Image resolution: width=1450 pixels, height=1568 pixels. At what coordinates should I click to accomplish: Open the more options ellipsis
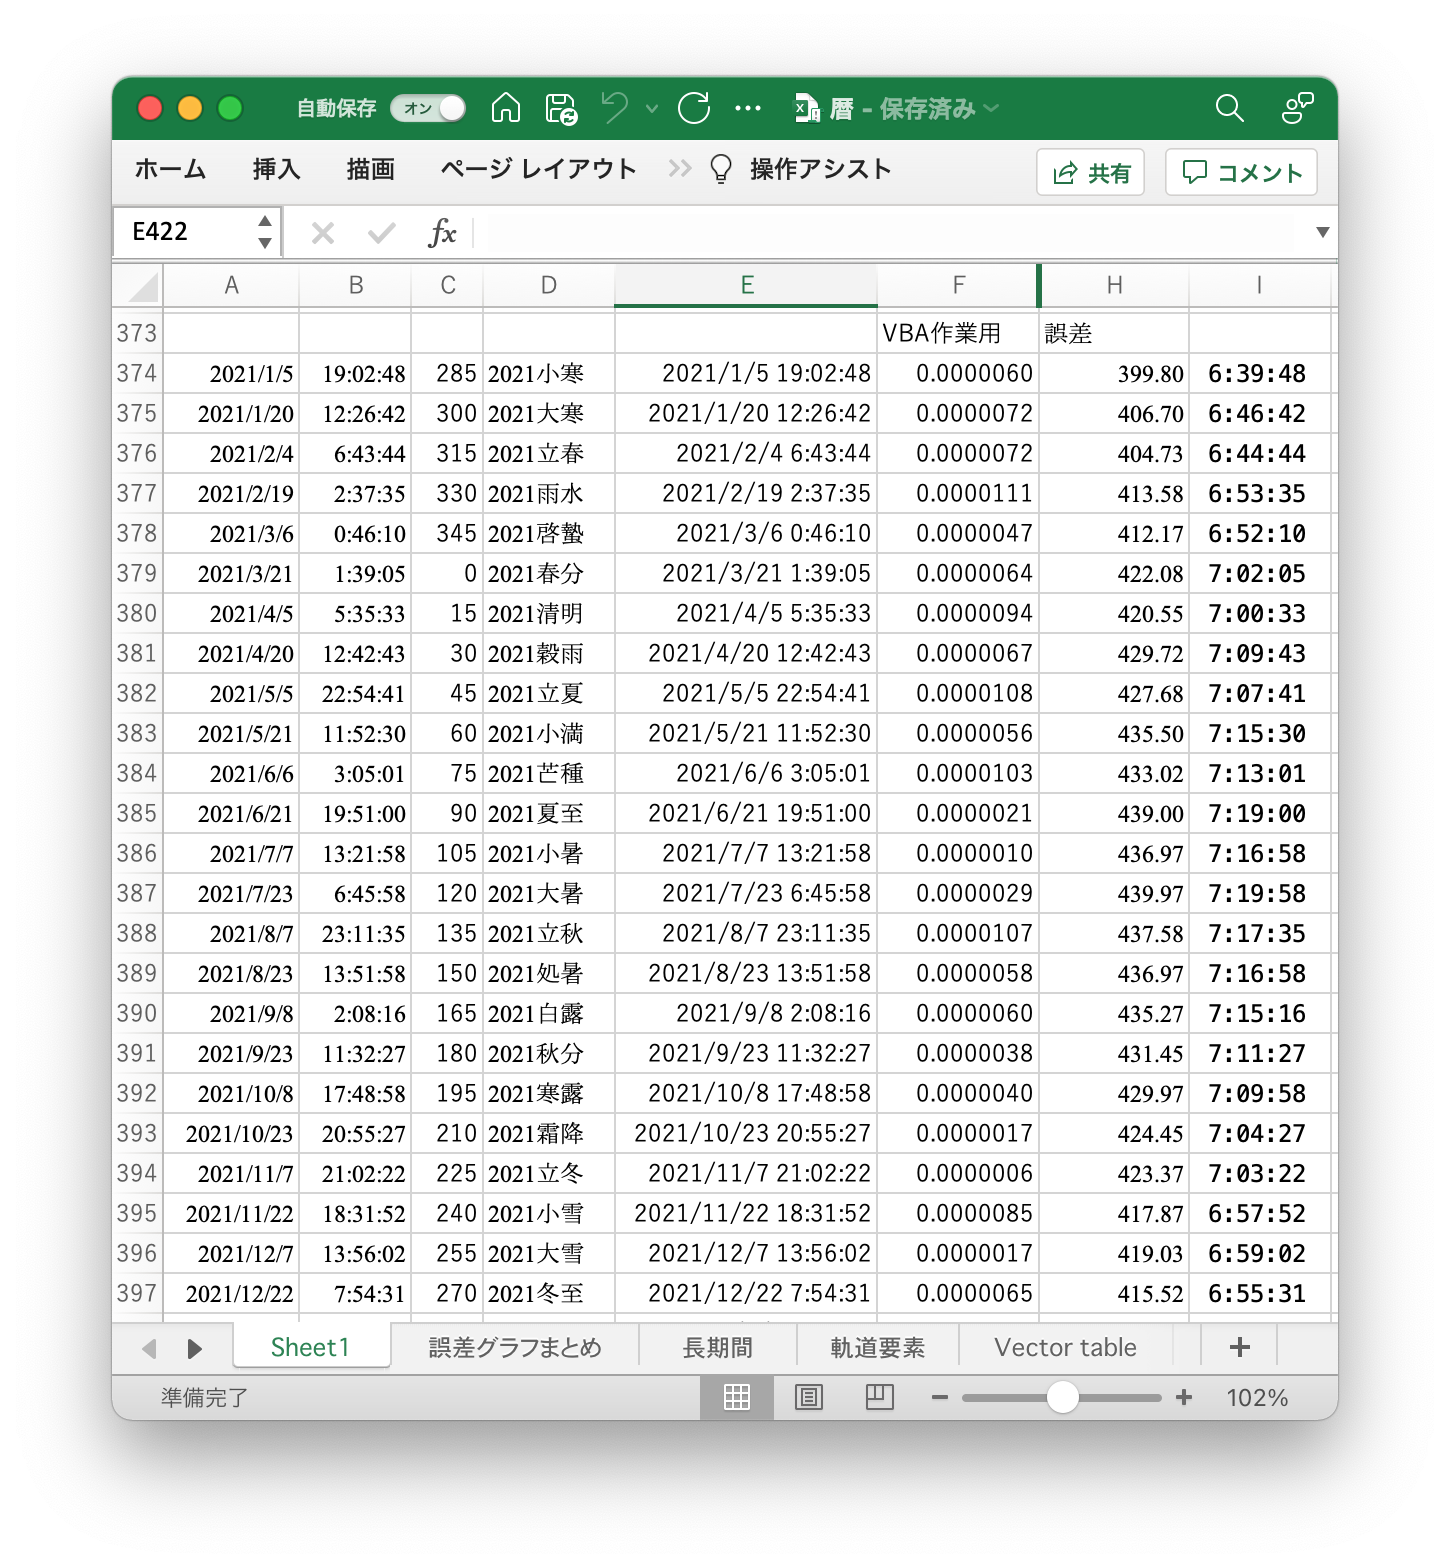coord(748,108)
